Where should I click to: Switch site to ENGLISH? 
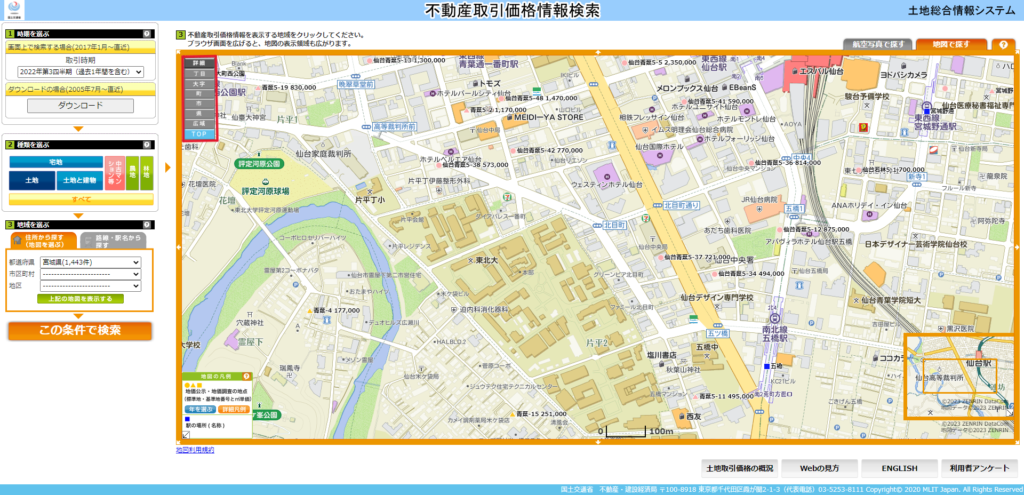899,468
